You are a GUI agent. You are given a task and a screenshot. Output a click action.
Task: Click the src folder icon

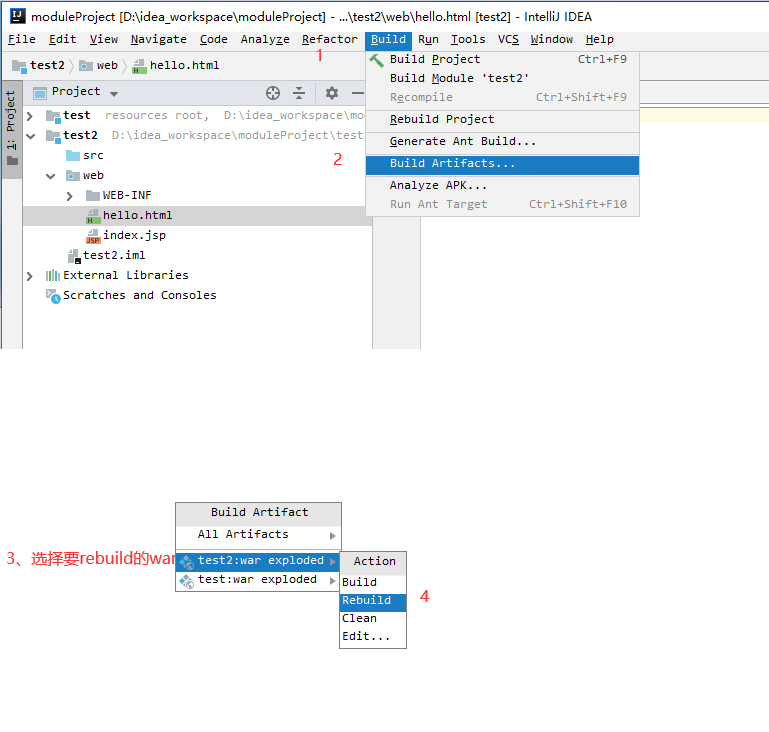pos(73,155)
